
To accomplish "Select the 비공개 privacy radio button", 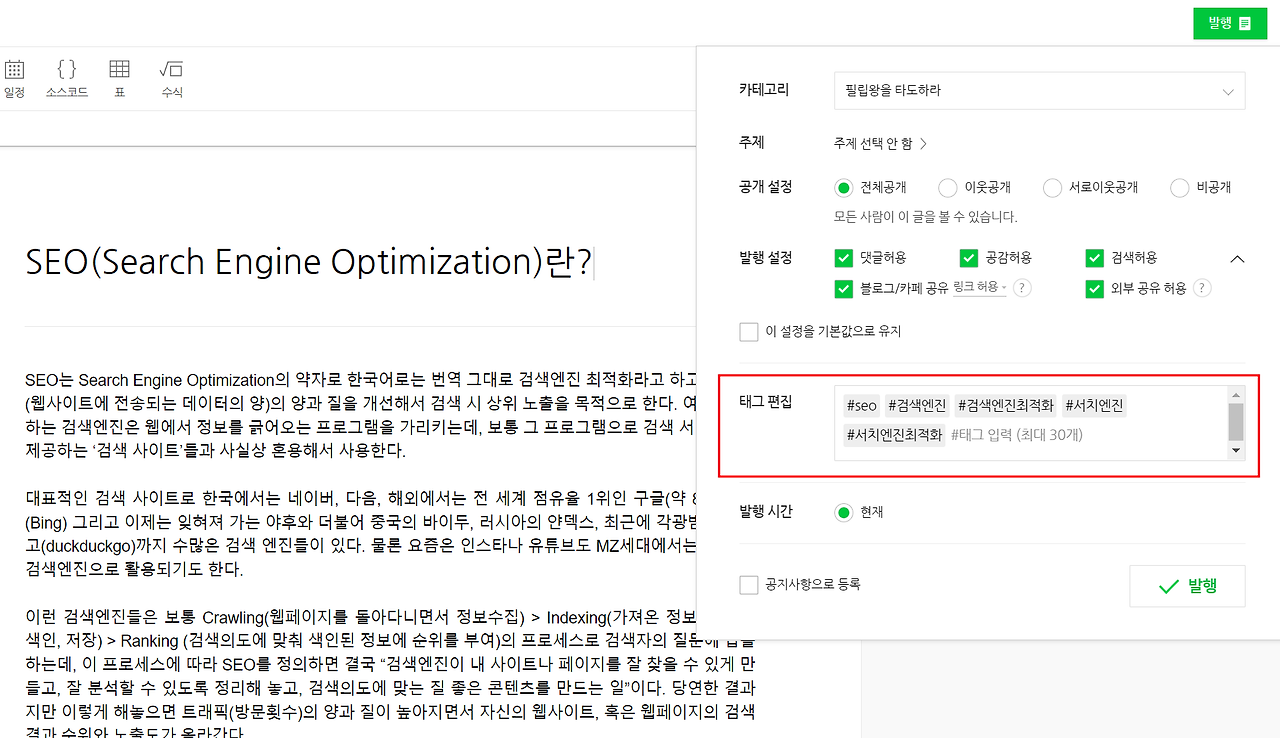I will tap(1179, 187).
